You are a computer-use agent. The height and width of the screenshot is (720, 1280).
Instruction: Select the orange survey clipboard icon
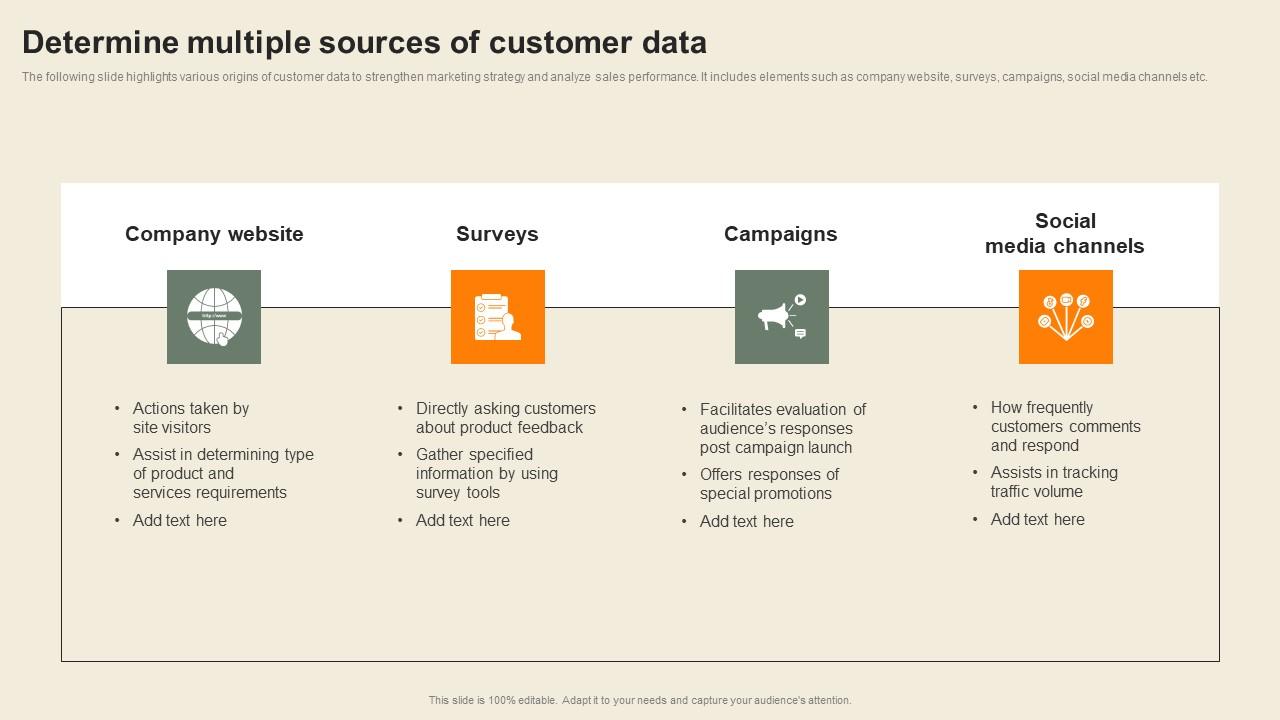[x=498, y=317]
